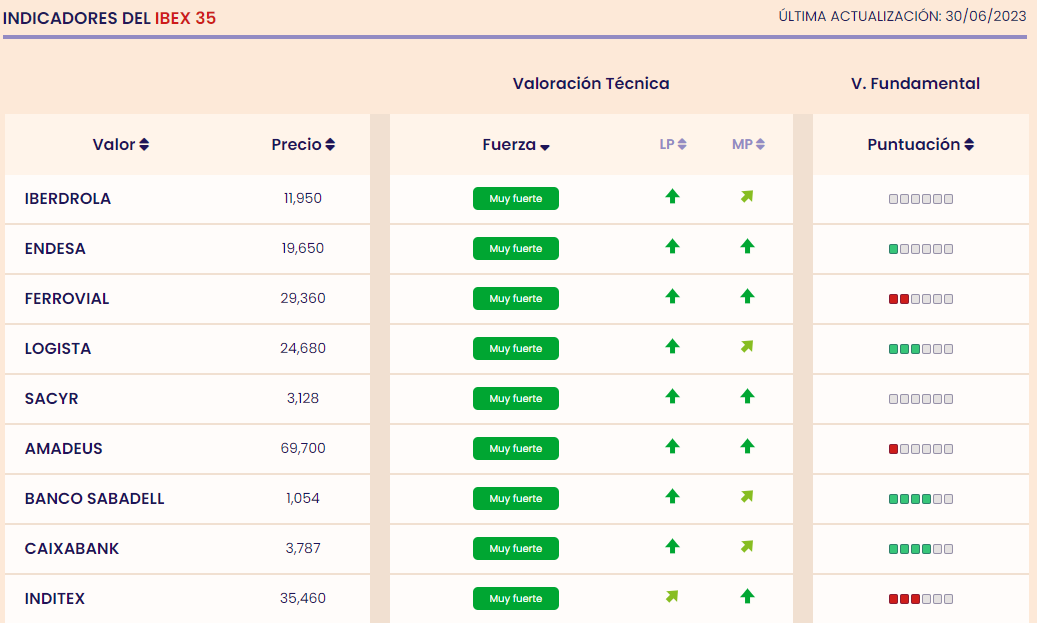The image size is (1037, 623).
Task: Click CaixaBank's medium-term diagonal arrow
Action: click(x=747, y=547)
